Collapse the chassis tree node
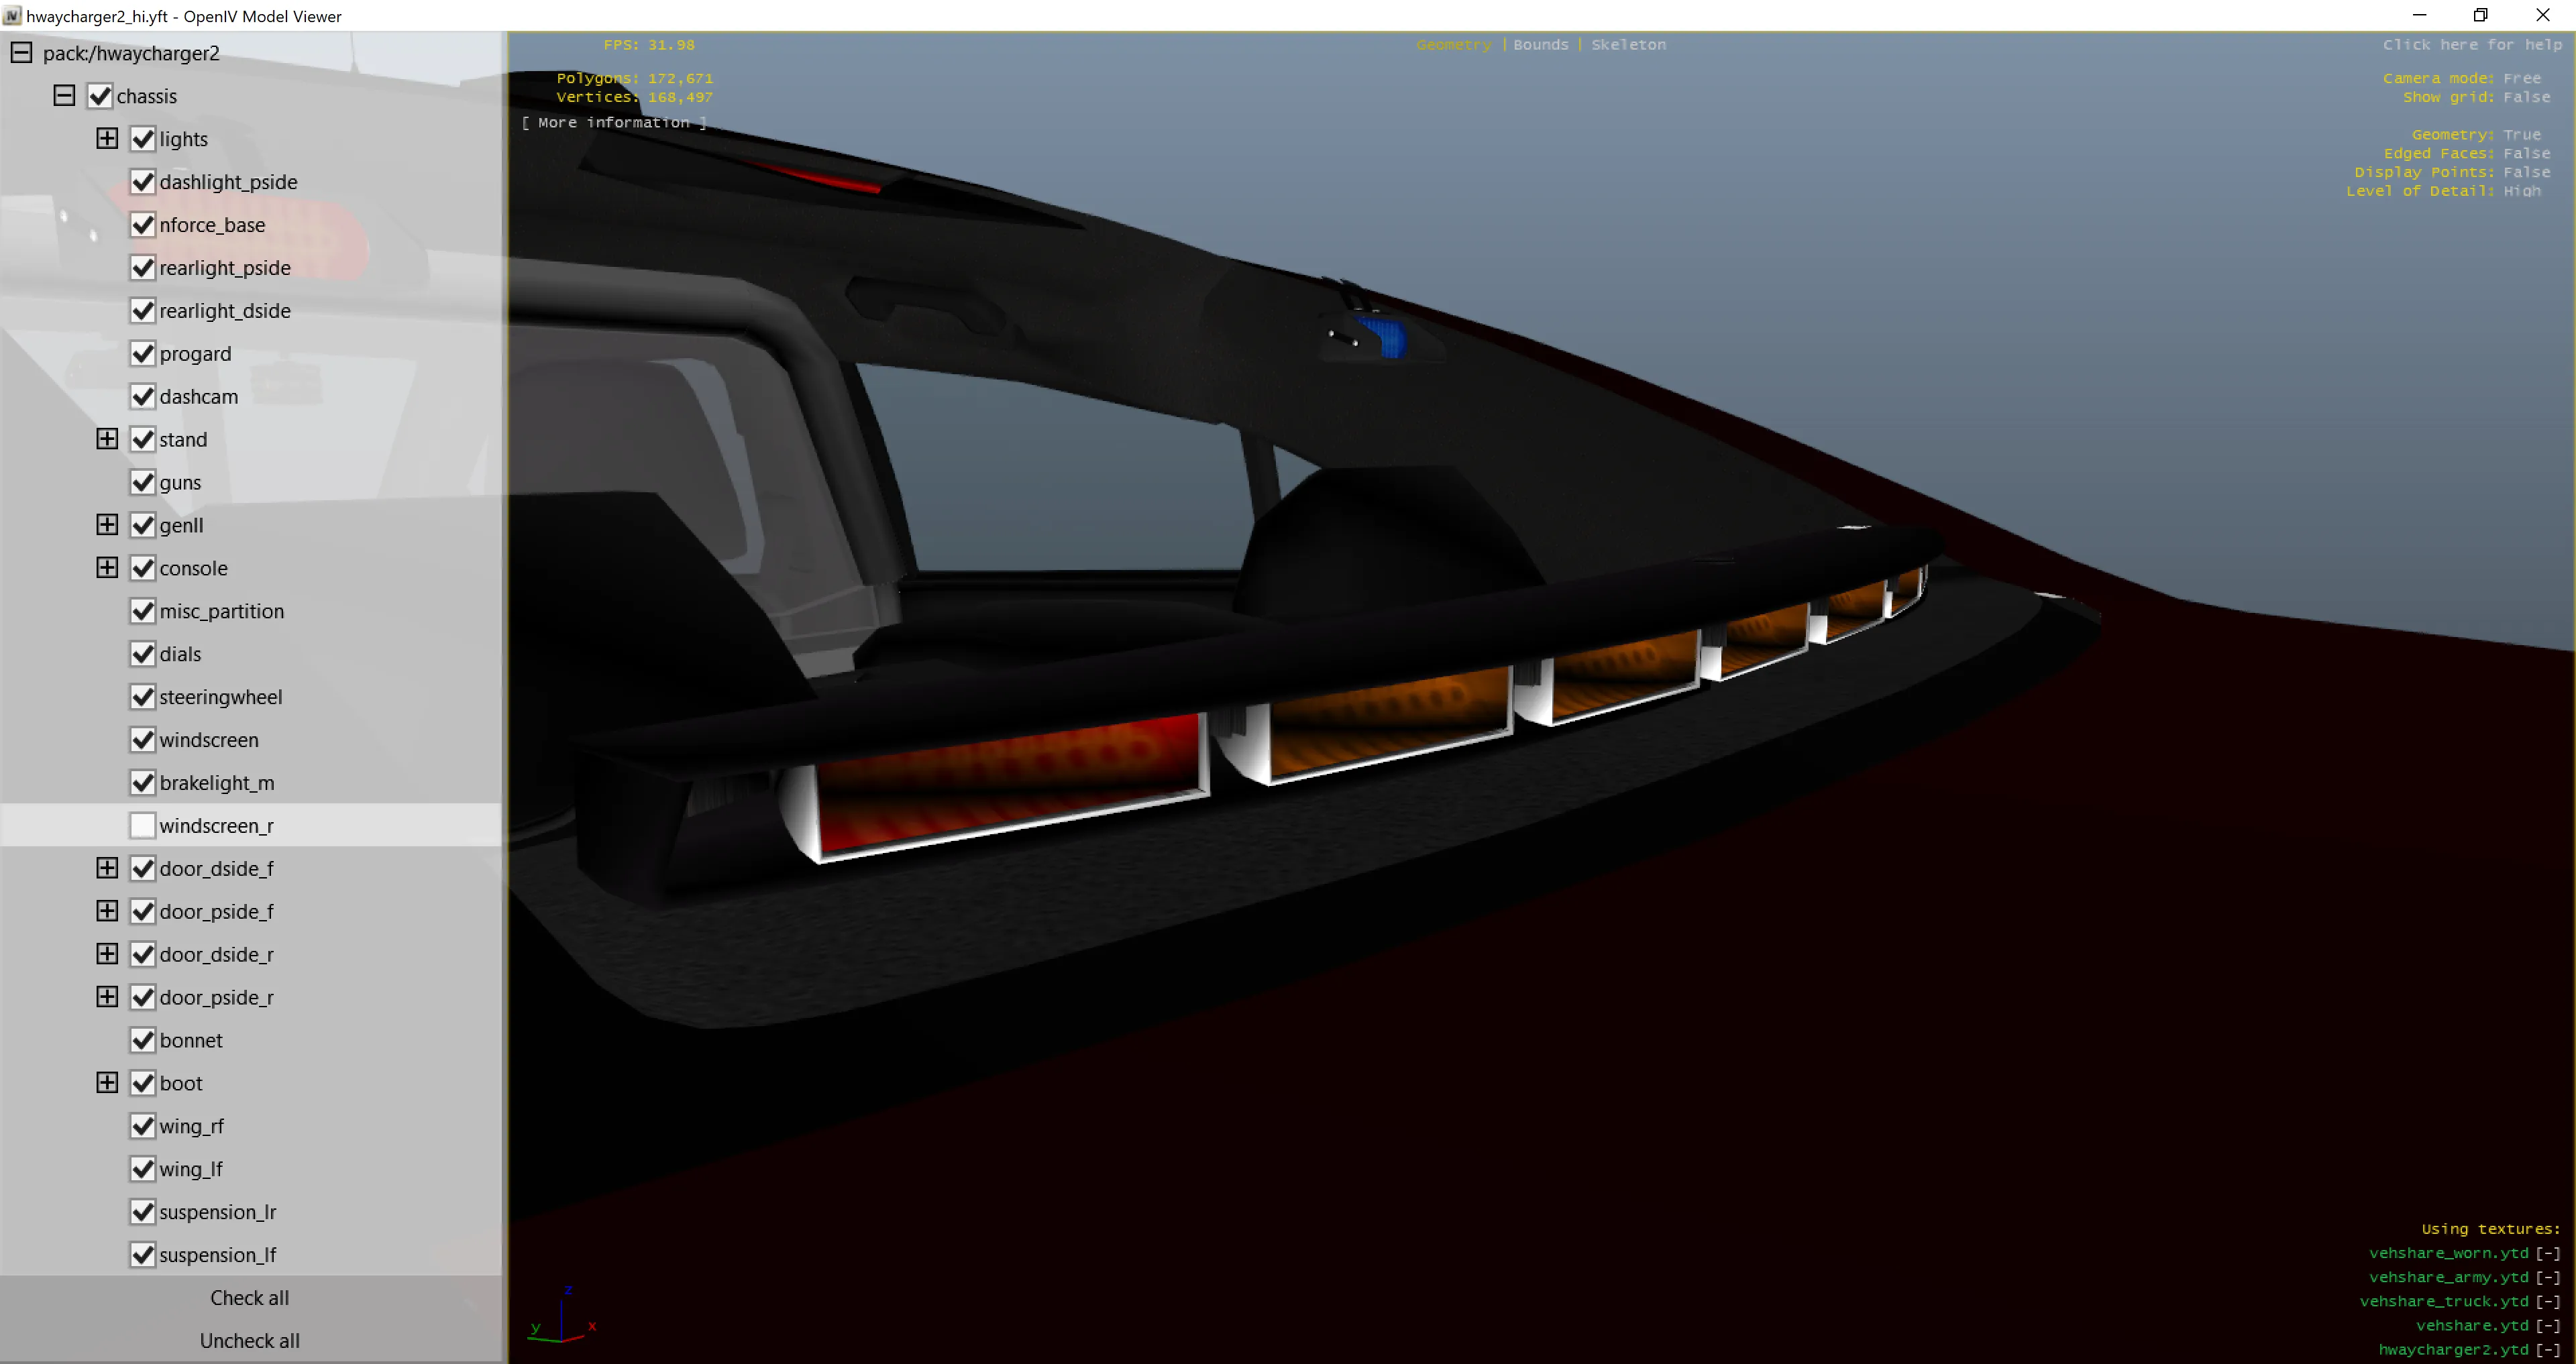Screen dimensions: 2576x1364 click(64, 96)
